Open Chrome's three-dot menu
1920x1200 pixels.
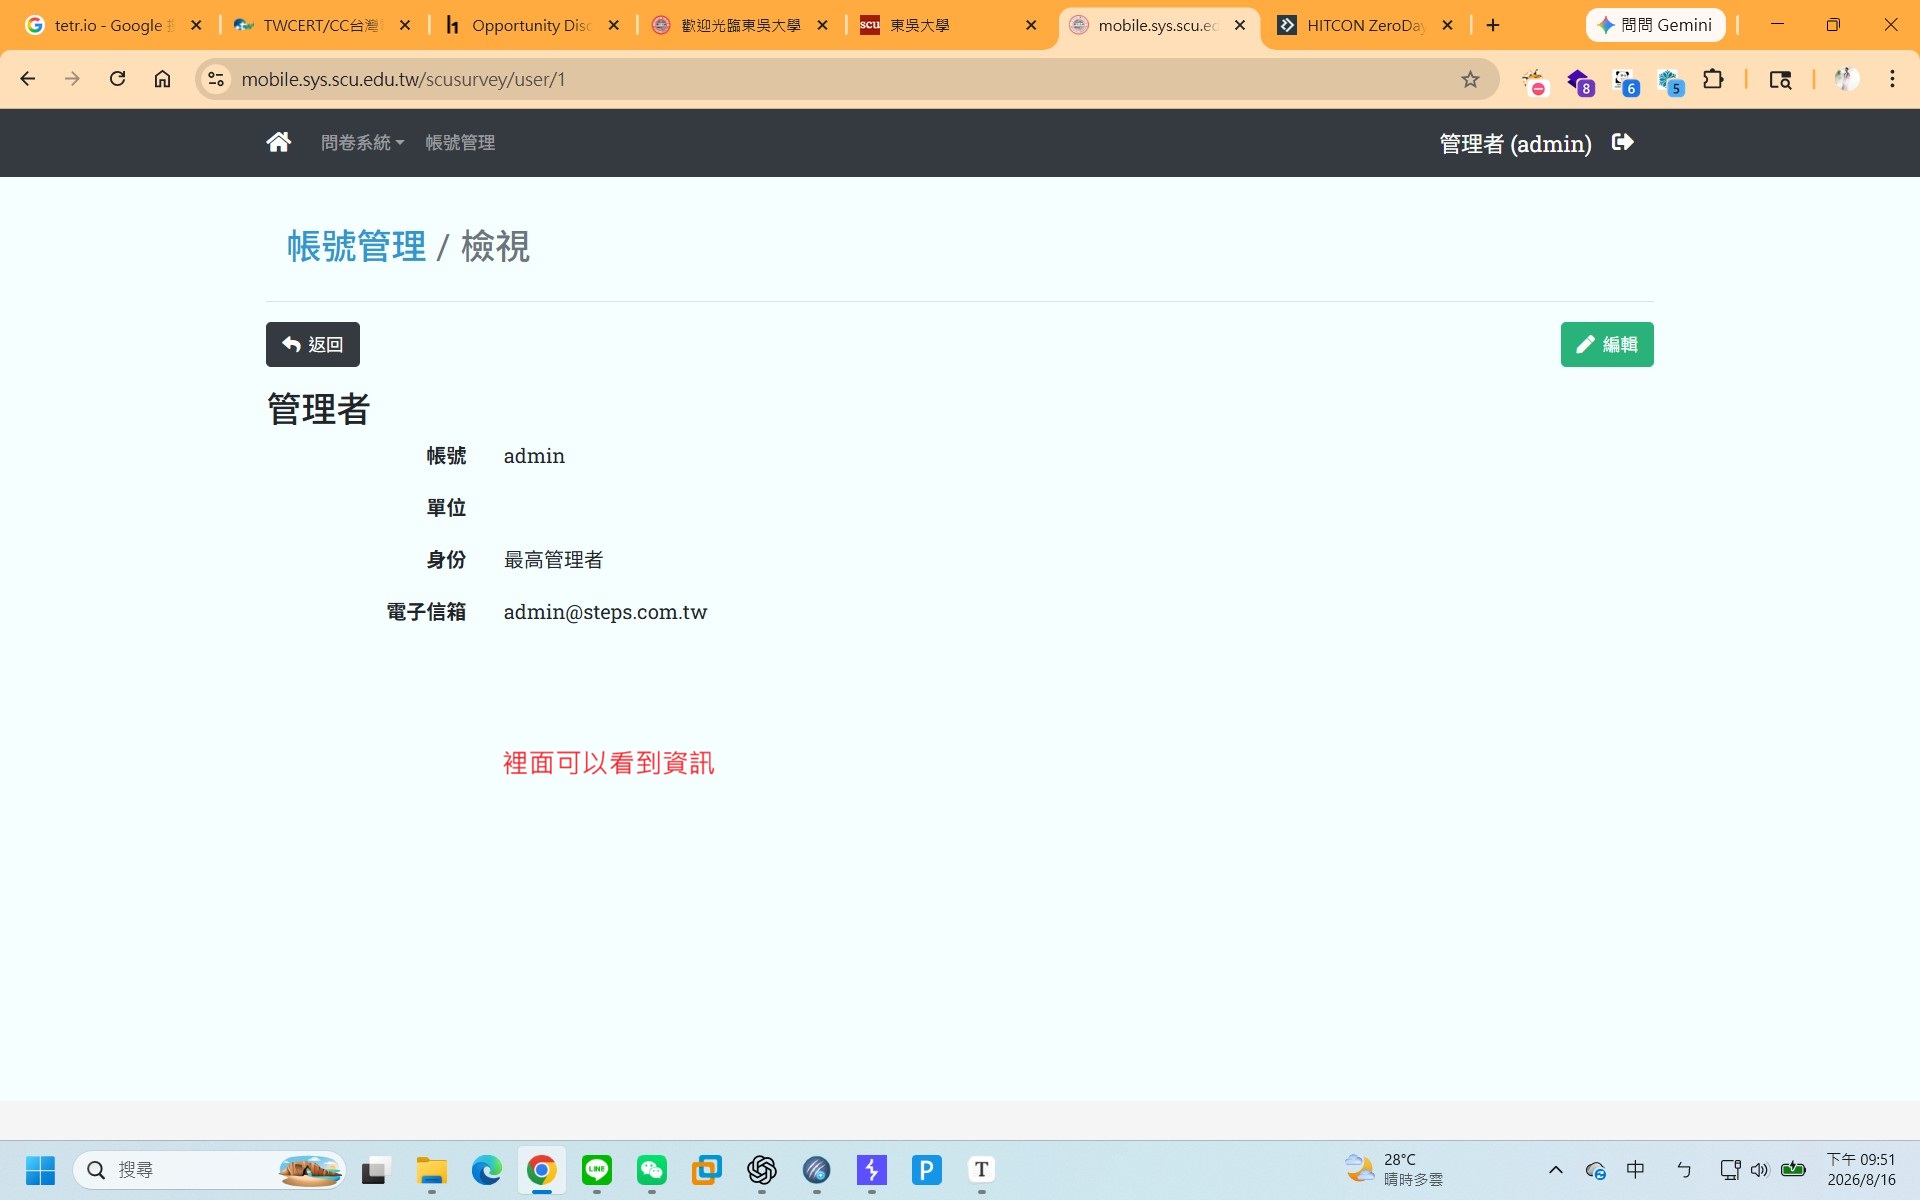coord(1892,79)
